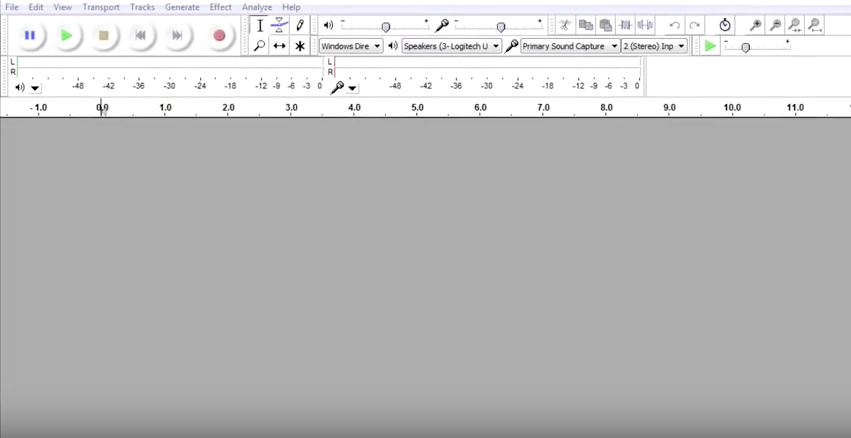The width and height of the screenshot is (851, 438).
Task: Paste audio with the clipboard icon
Action: [606, 25]
